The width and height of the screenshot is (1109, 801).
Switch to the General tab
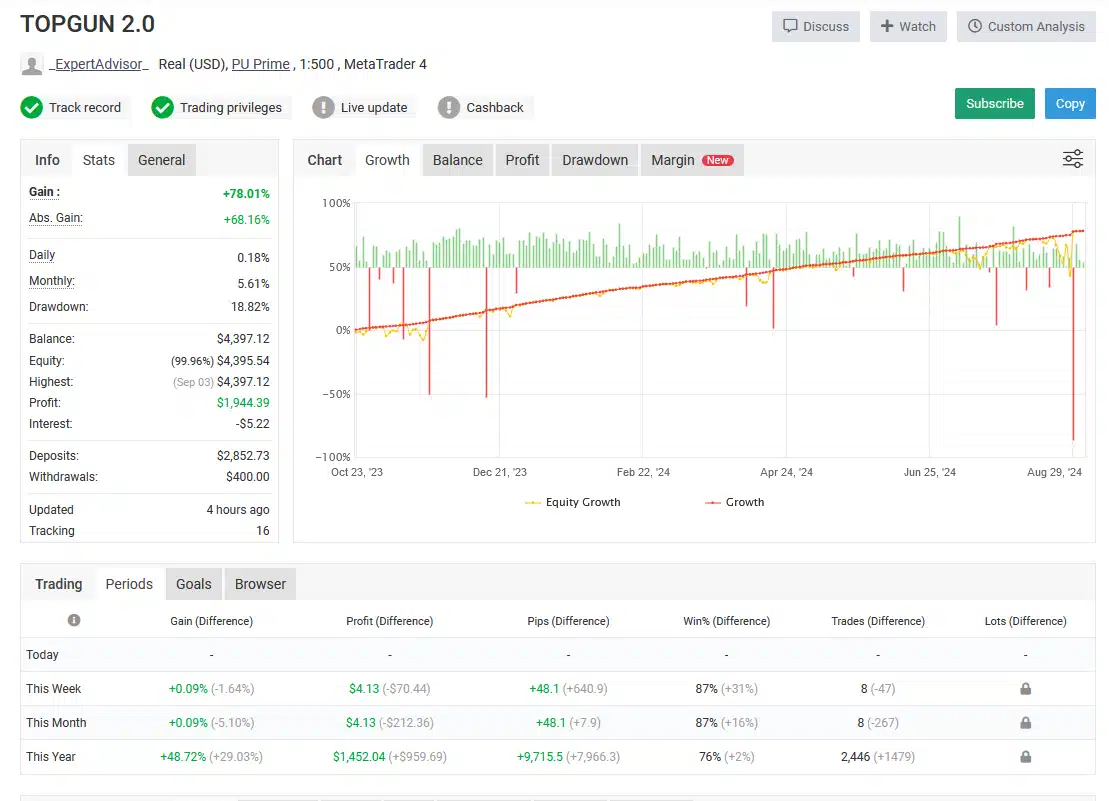coord(161,160)
